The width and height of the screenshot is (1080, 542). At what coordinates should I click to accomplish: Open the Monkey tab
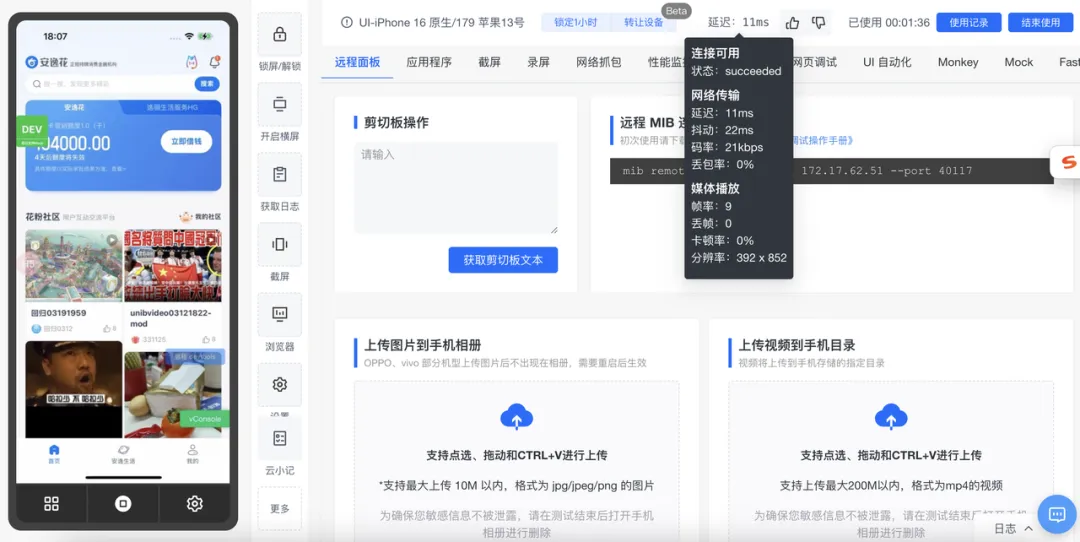click(958, 62)
